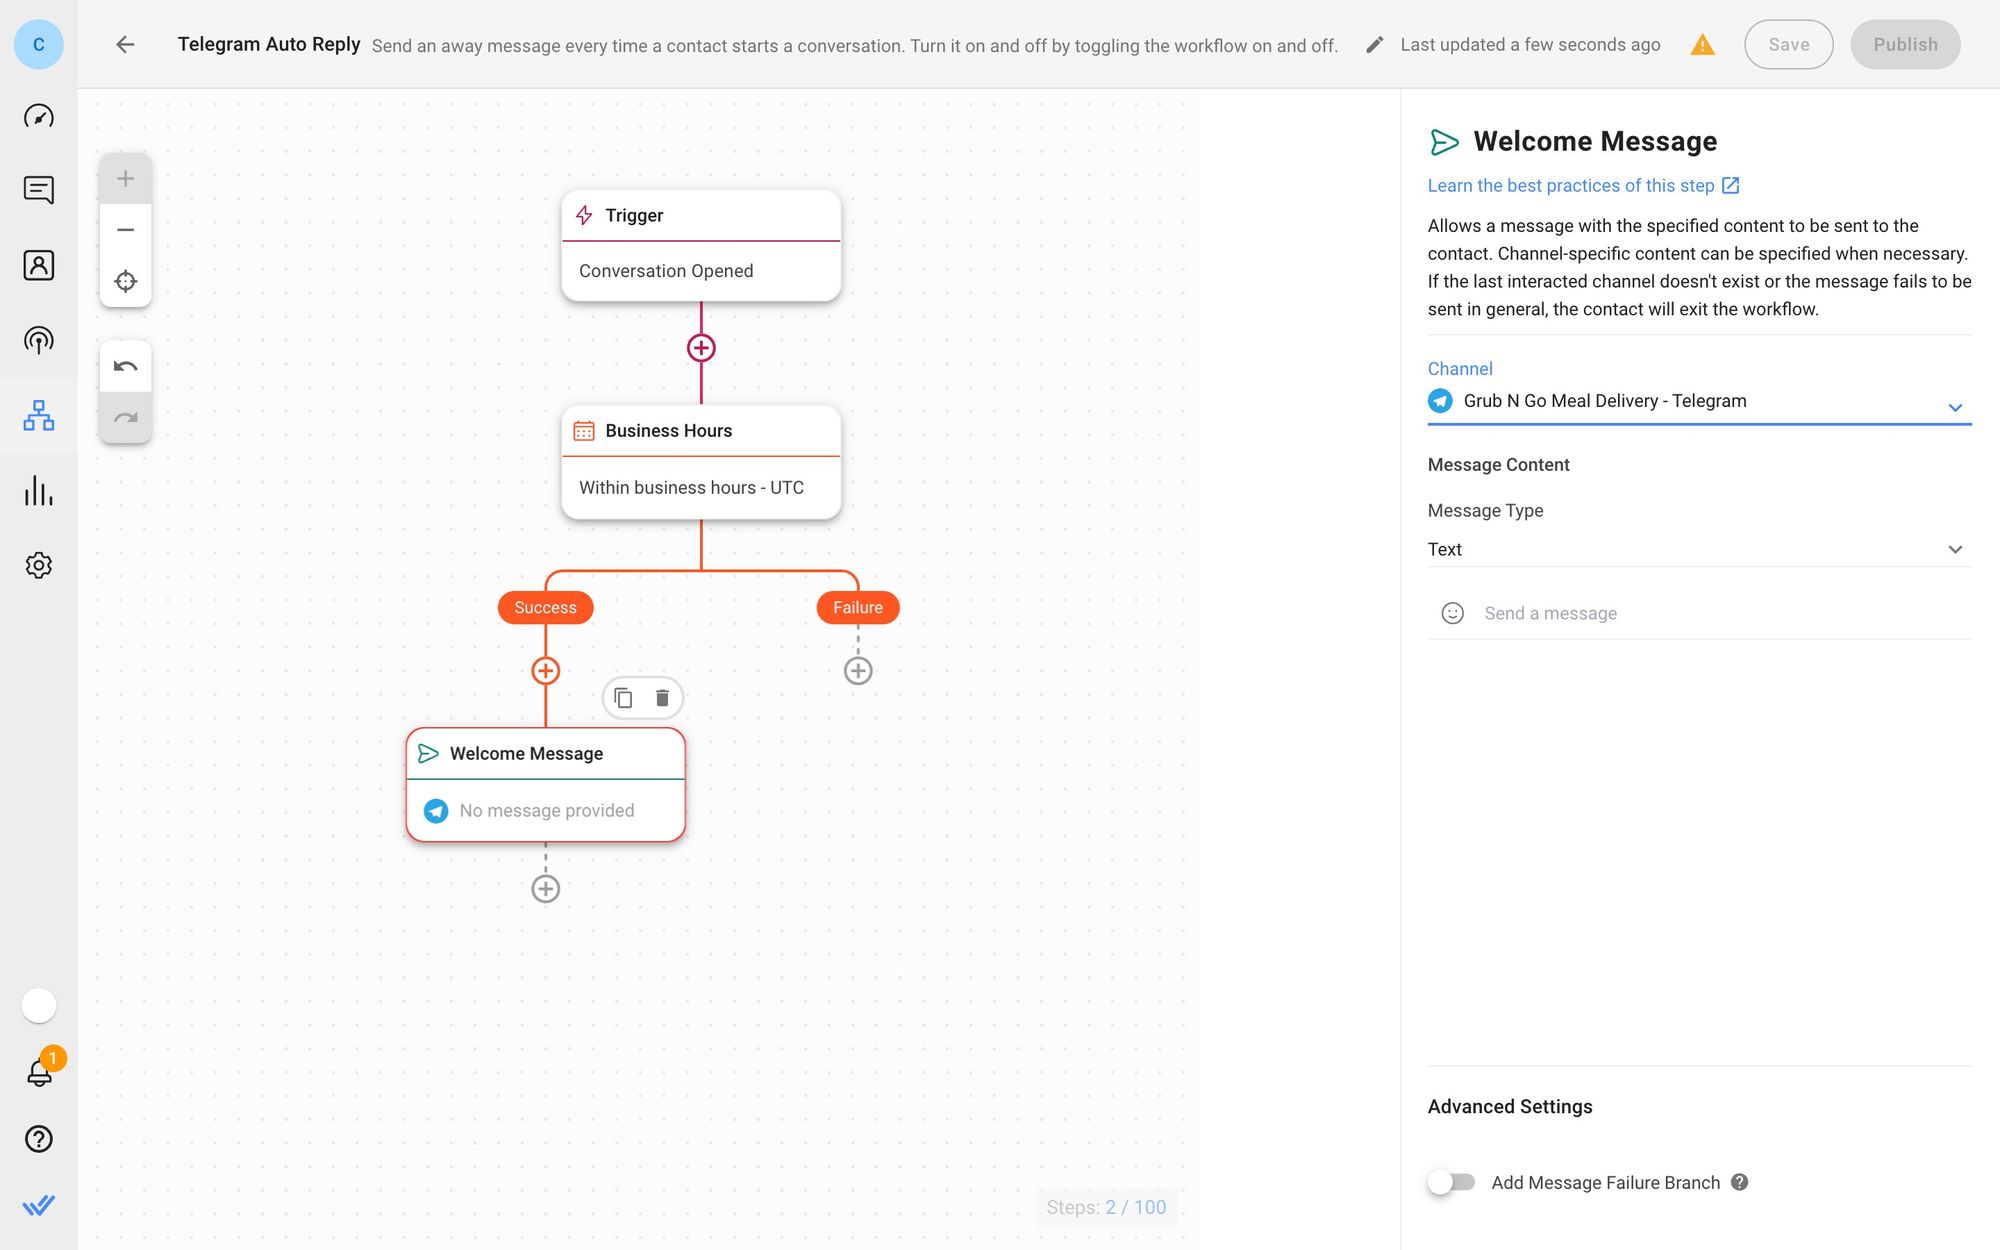Image resolution: width=2000 pixels, height=1250 pixels.
Task: Click Save button in top toolbar
Action: 1790,45
